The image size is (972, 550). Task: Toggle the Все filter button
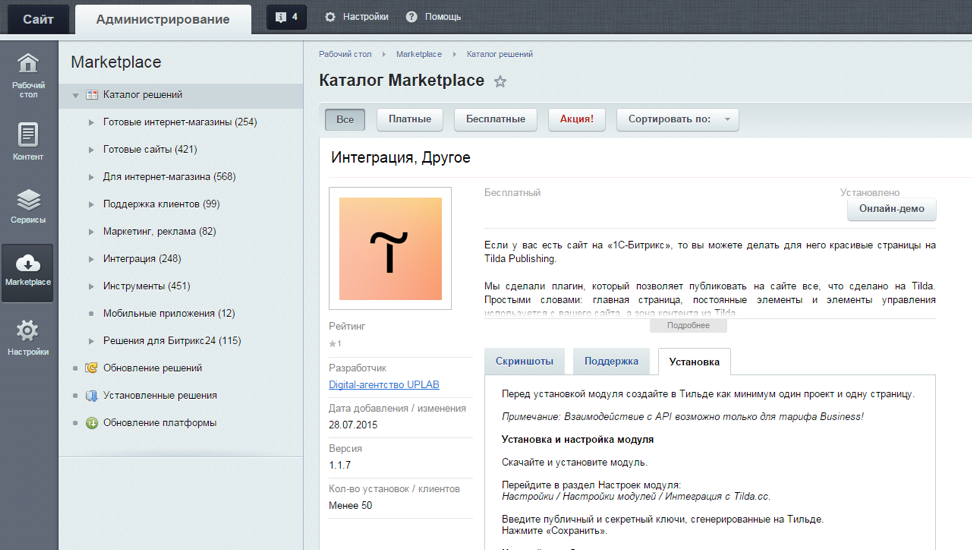(345, 119)
